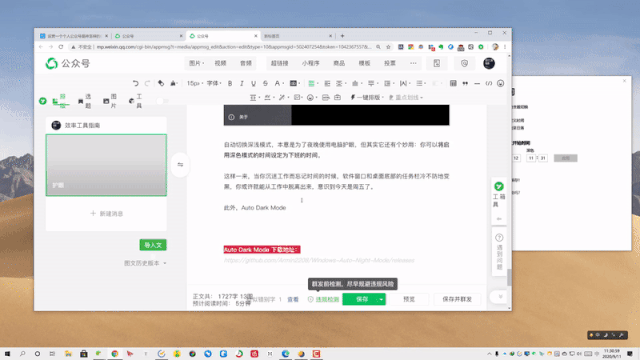This screenshot has height=360, width=640.
Task: Underline text with the U icon
Action: pyautogui.click(x=253, y=83)
